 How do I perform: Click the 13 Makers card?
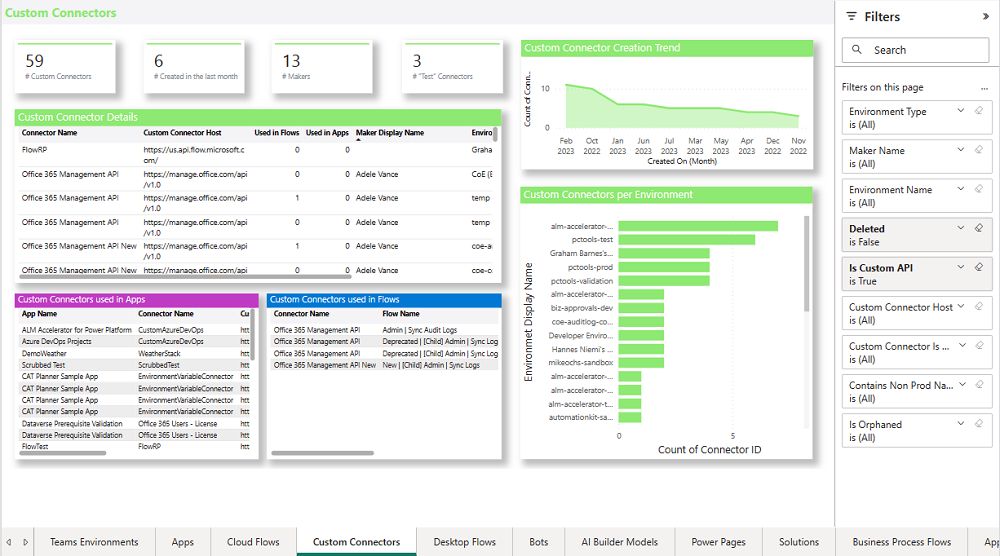click(322, 68)
